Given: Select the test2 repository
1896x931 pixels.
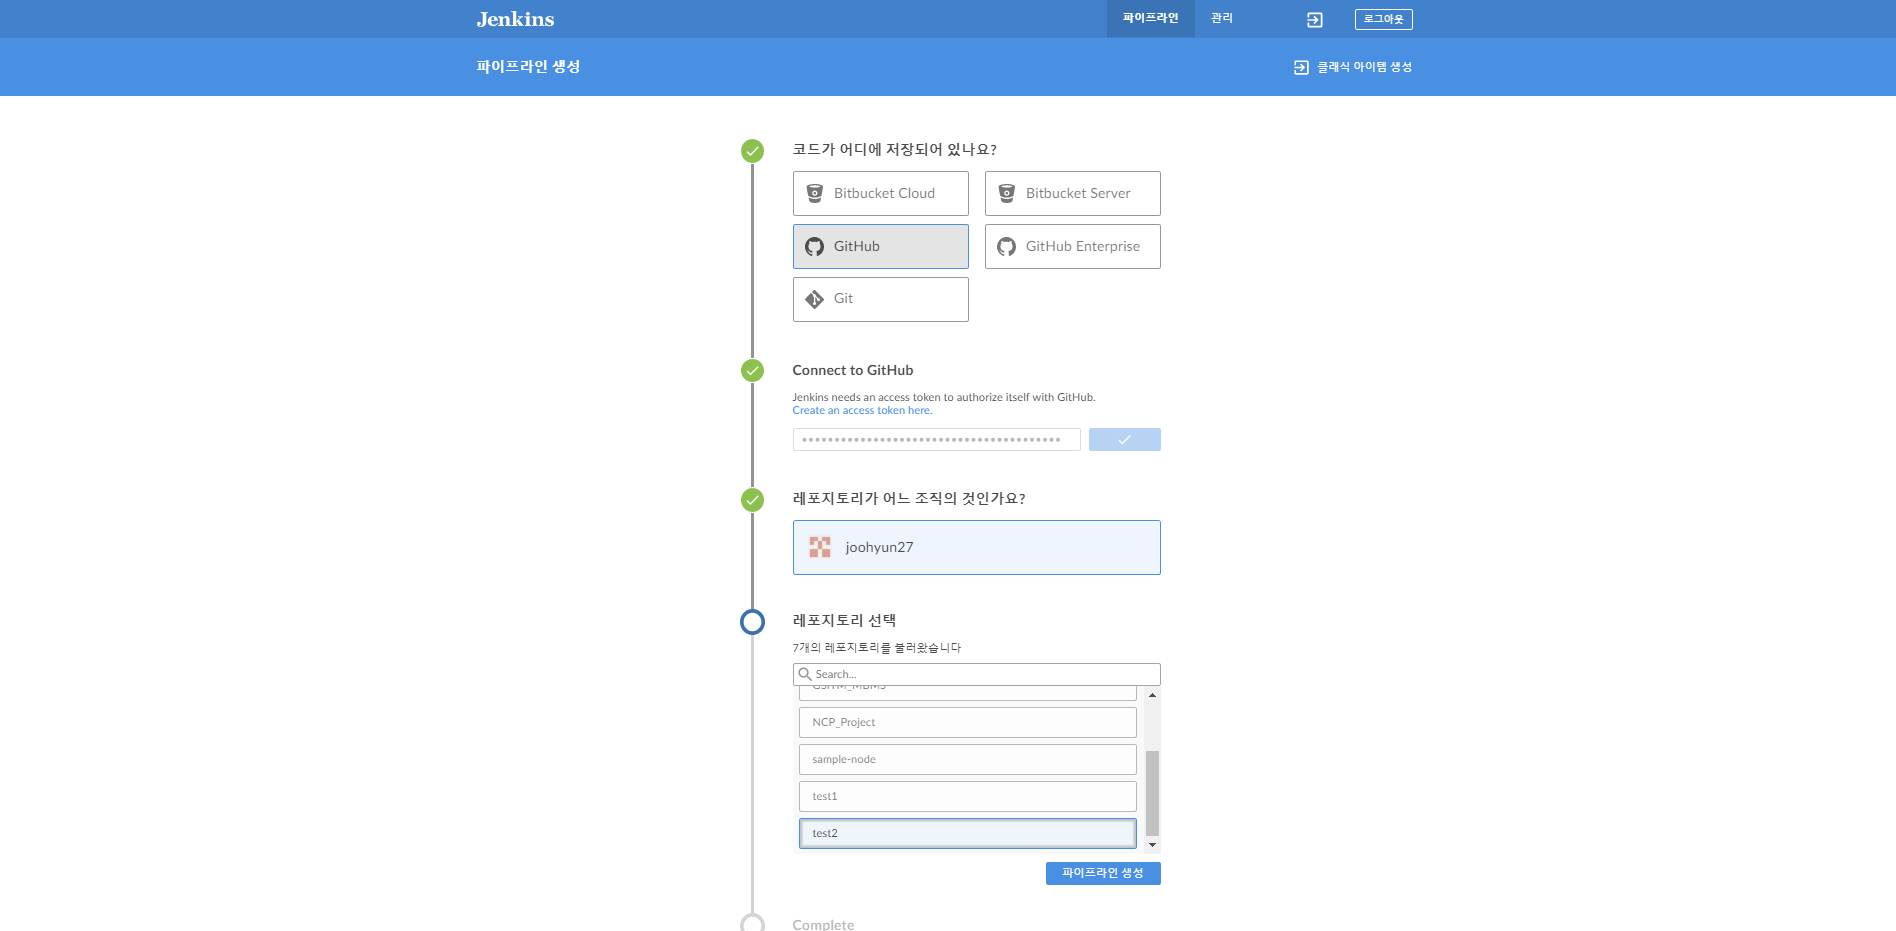Looking at the screenshot, I should pyautogui.click(x=967, y=833).
